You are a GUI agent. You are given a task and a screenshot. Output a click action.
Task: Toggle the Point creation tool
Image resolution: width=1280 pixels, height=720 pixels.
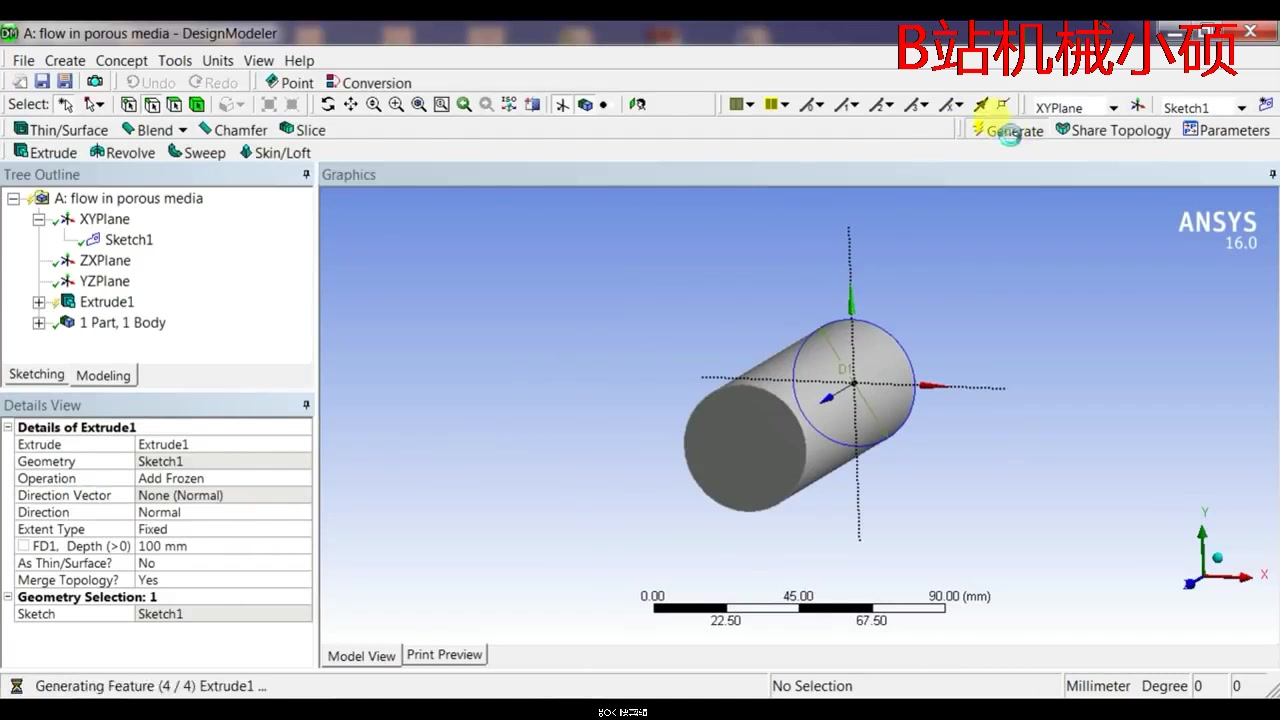click(289, 83)
